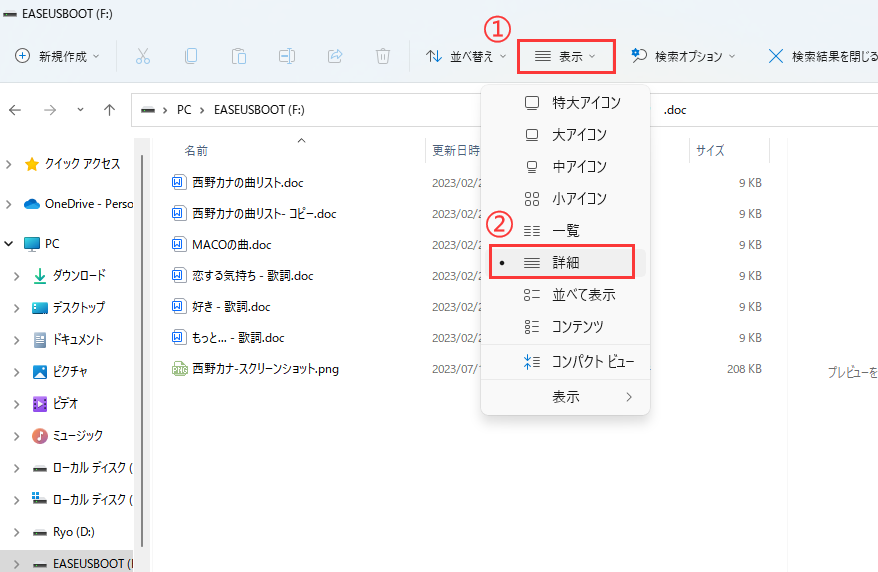Click the Word icon beside MACOの曲.doc
Viewport: 878px width, 572px height.
coord(178,245)
